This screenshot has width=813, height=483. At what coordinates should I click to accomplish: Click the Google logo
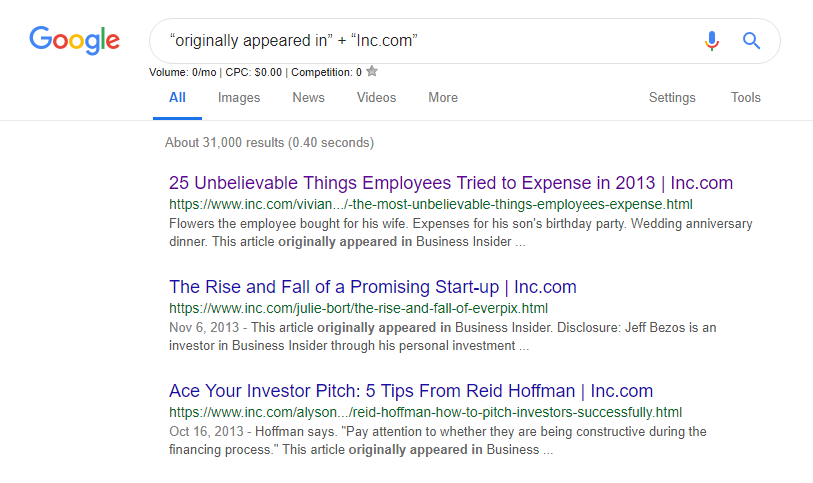74,40
